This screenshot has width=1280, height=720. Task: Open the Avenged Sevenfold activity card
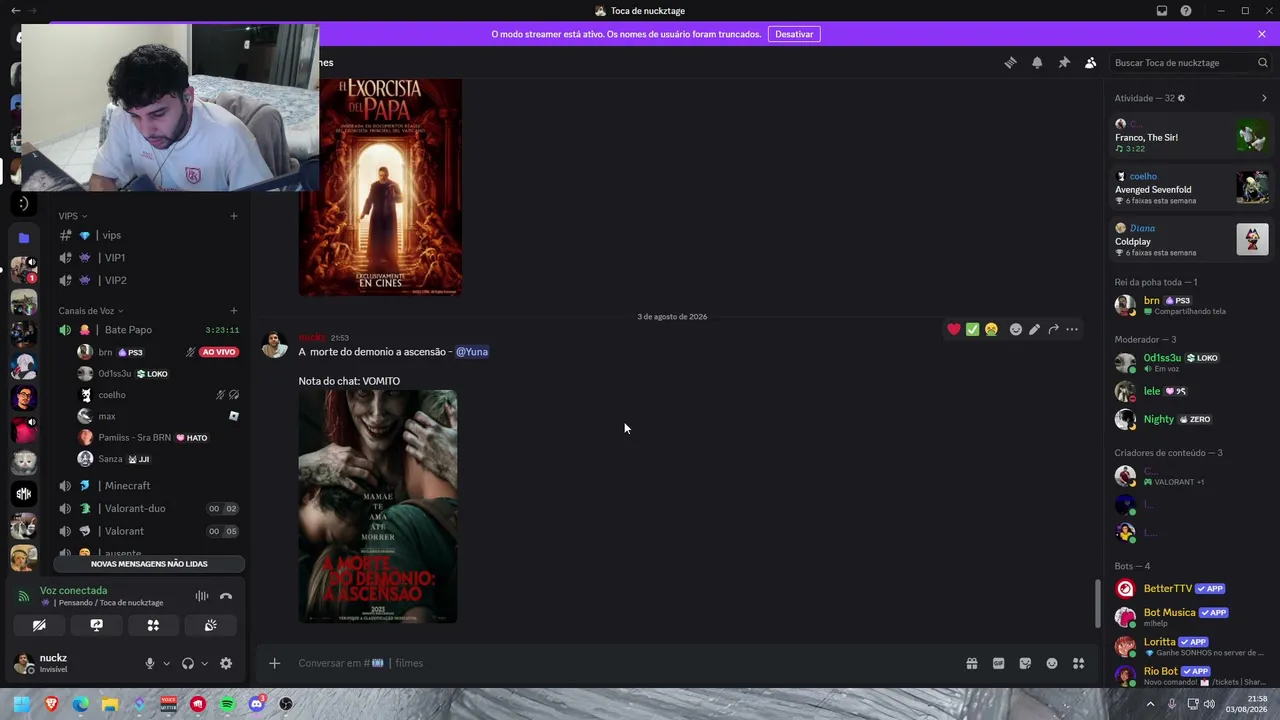[x=1191, y=188]
